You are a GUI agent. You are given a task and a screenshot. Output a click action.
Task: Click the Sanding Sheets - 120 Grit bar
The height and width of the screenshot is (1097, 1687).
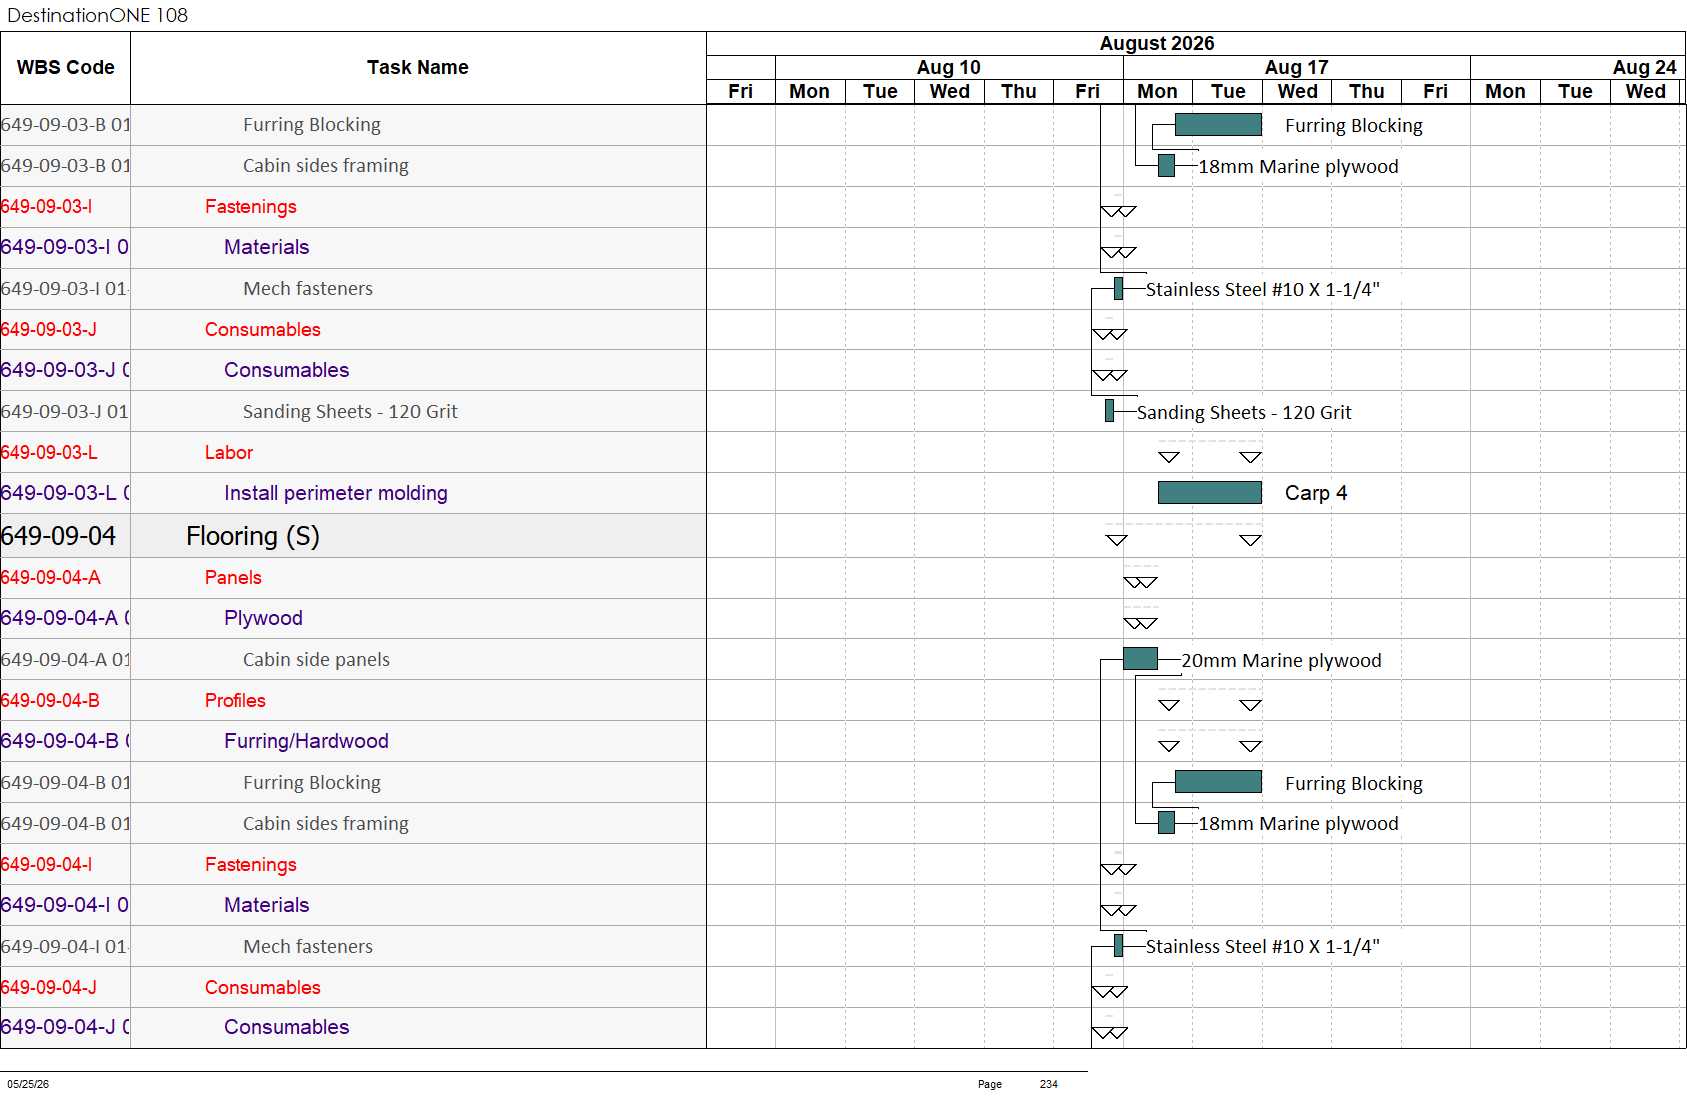click(x=1109, y=410)
